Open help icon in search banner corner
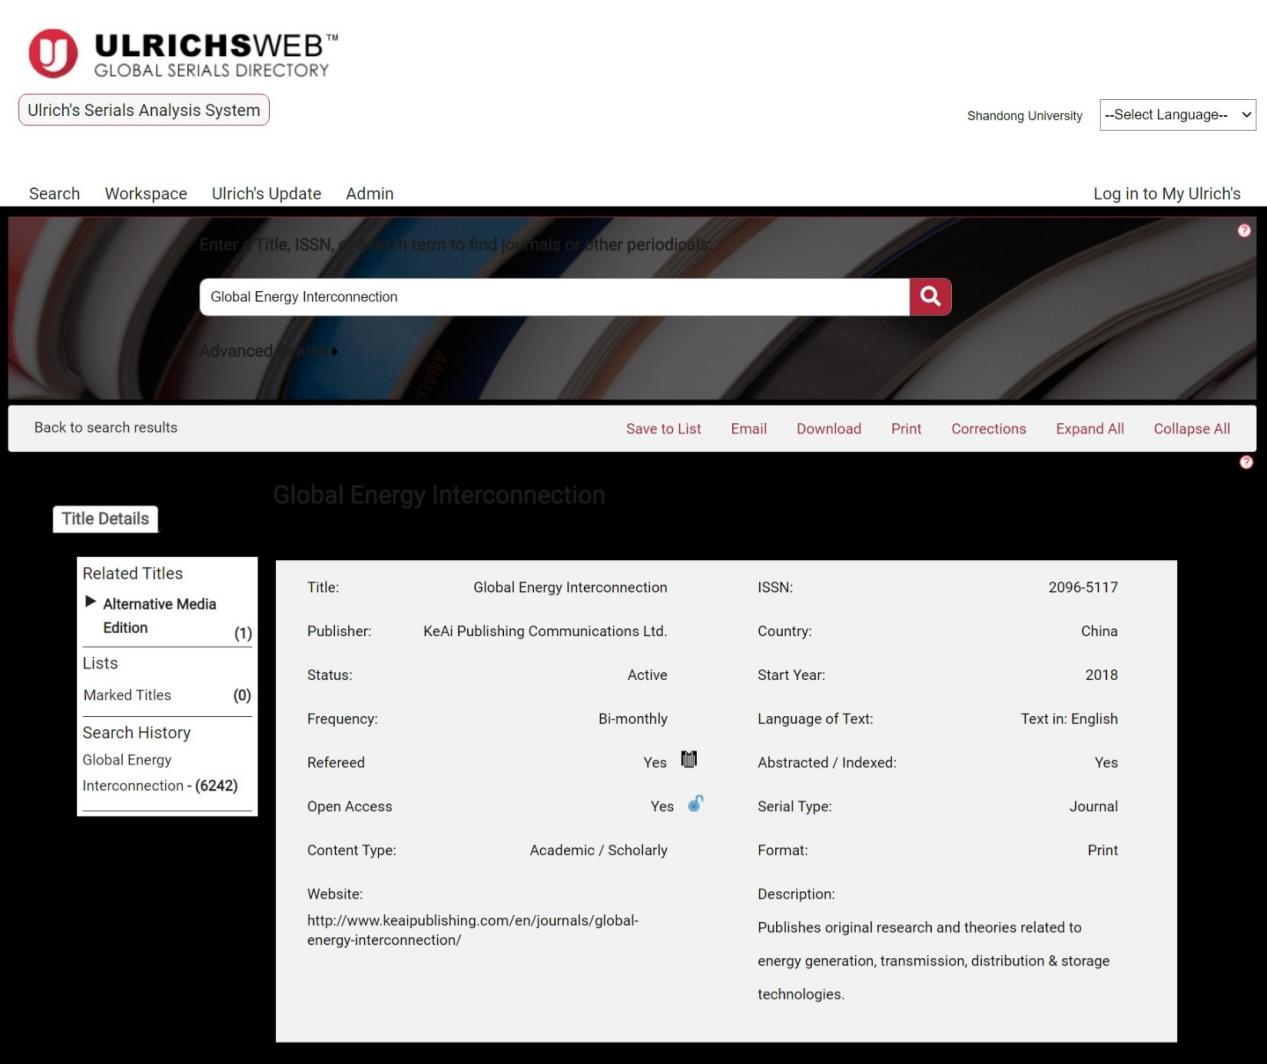1267x1064 pixels. 1244,231
